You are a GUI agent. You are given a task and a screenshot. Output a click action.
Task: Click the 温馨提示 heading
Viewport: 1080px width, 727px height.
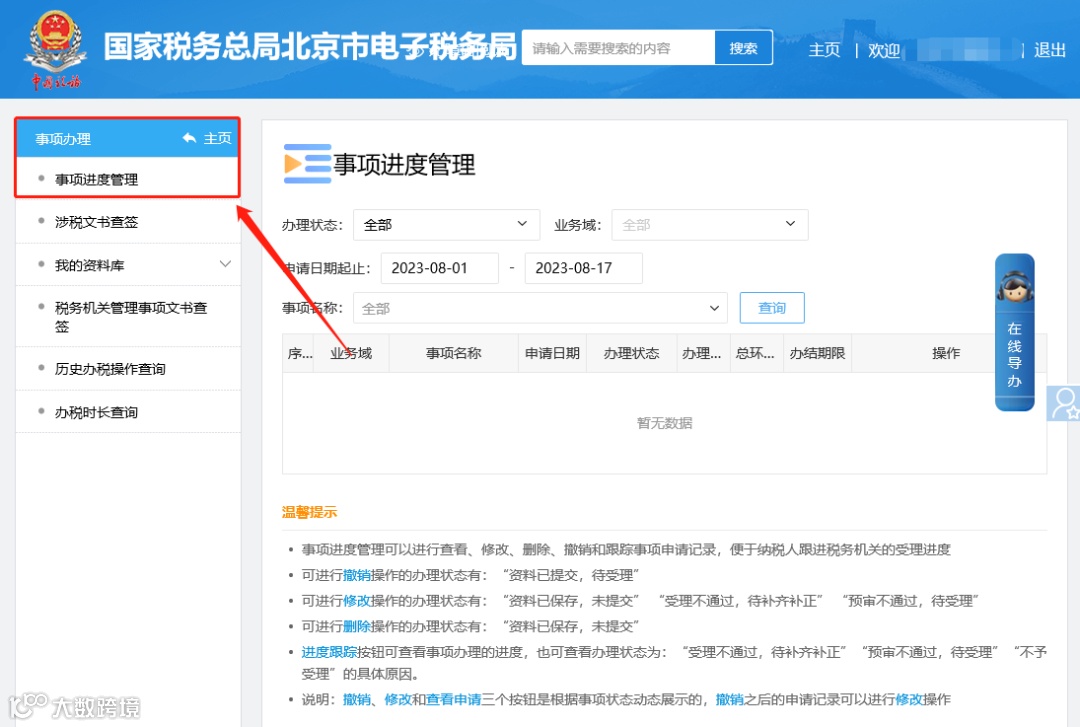309,512
